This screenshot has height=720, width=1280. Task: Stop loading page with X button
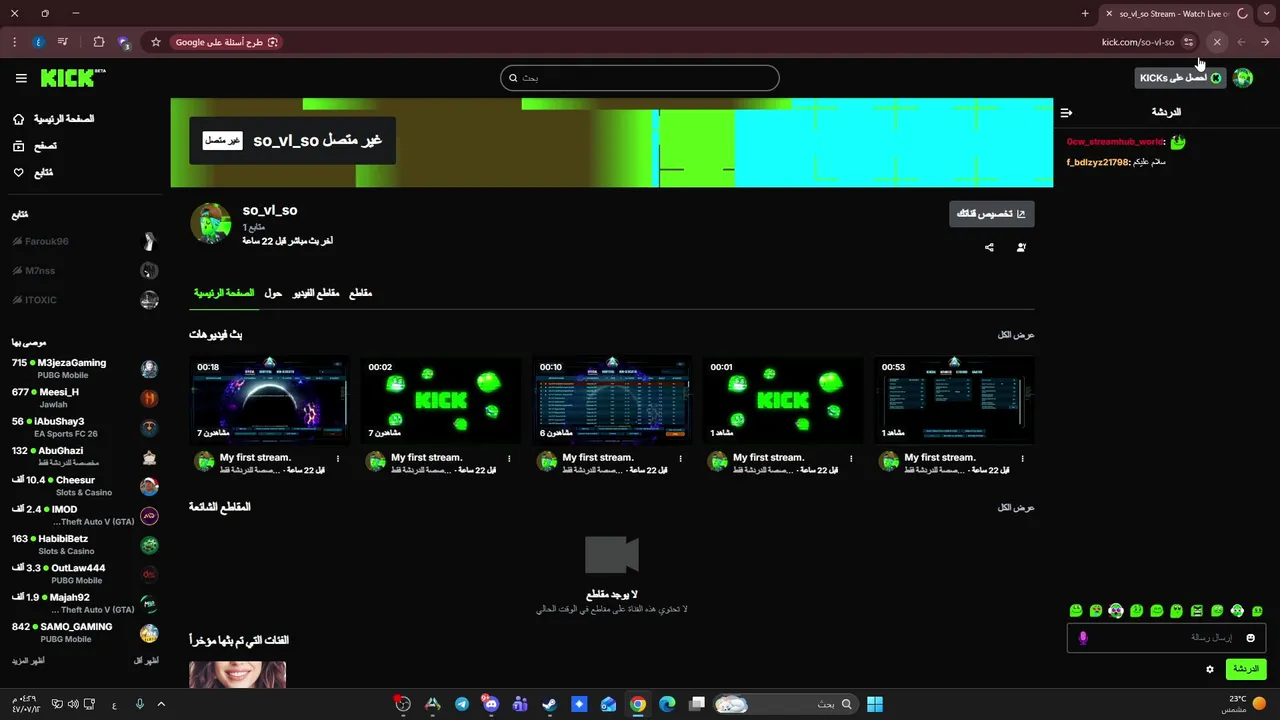[1217, 42]
